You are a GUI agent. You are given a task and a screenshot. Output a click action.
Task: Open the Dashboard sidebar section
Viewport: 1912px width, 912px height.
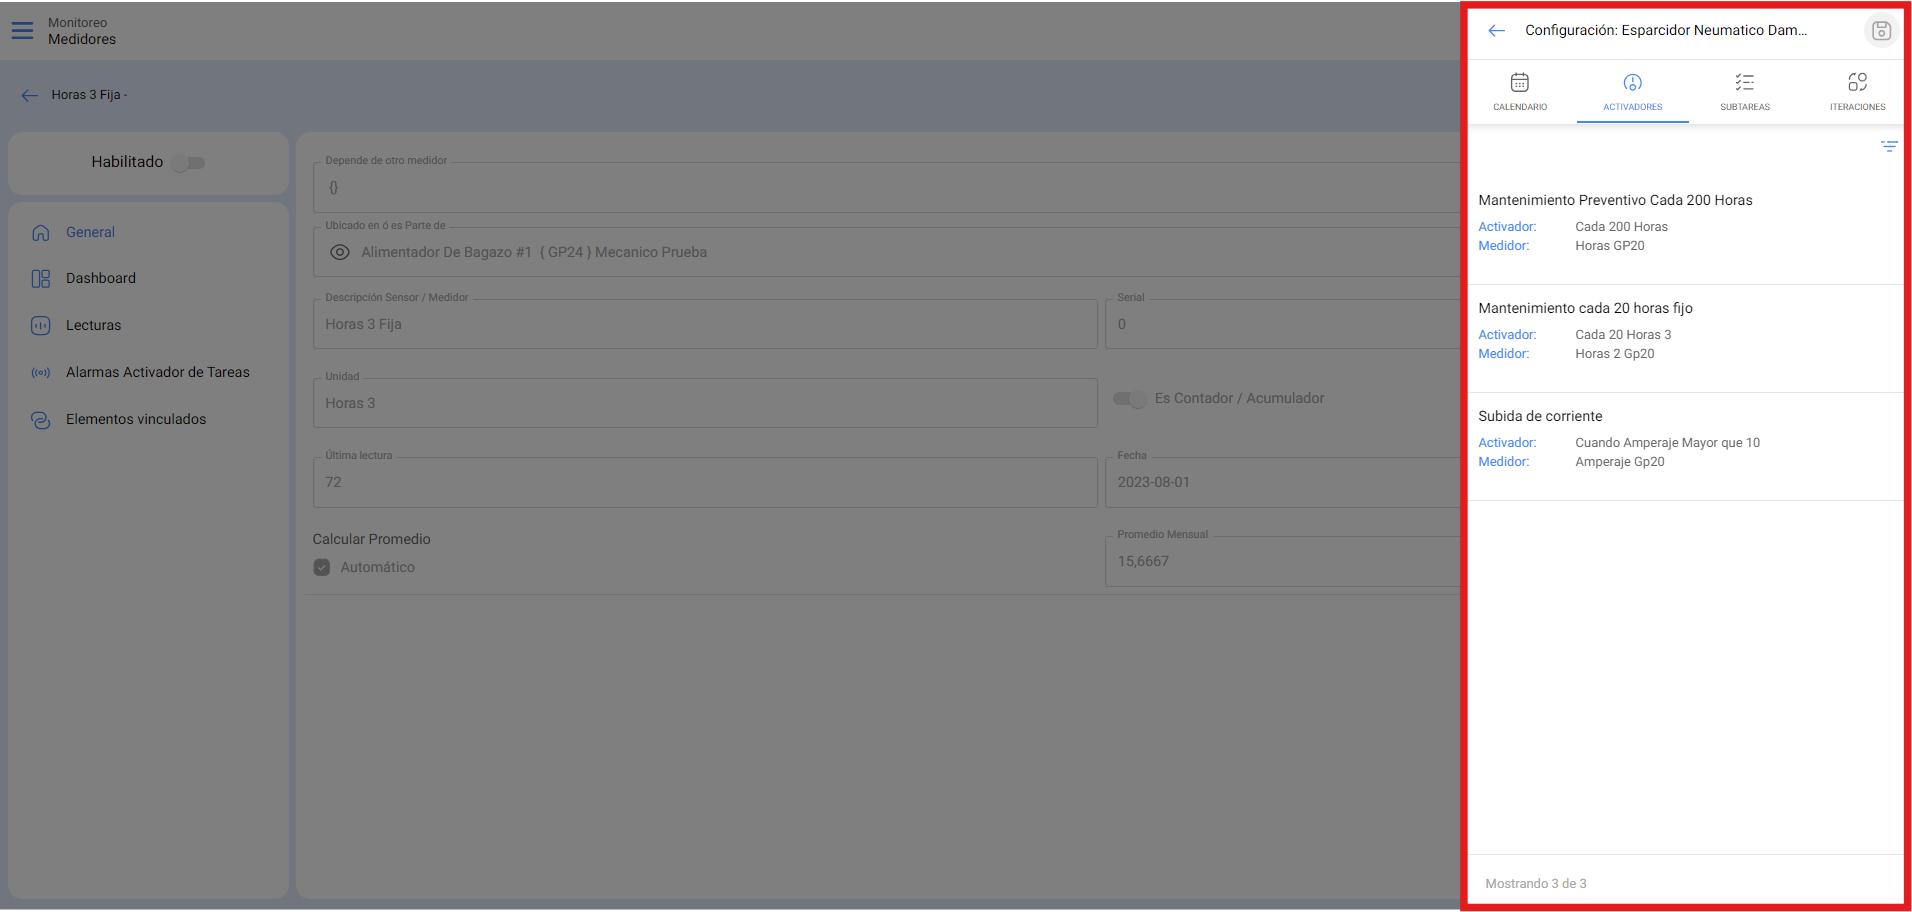pyautogui.click(x=100, y=278)
